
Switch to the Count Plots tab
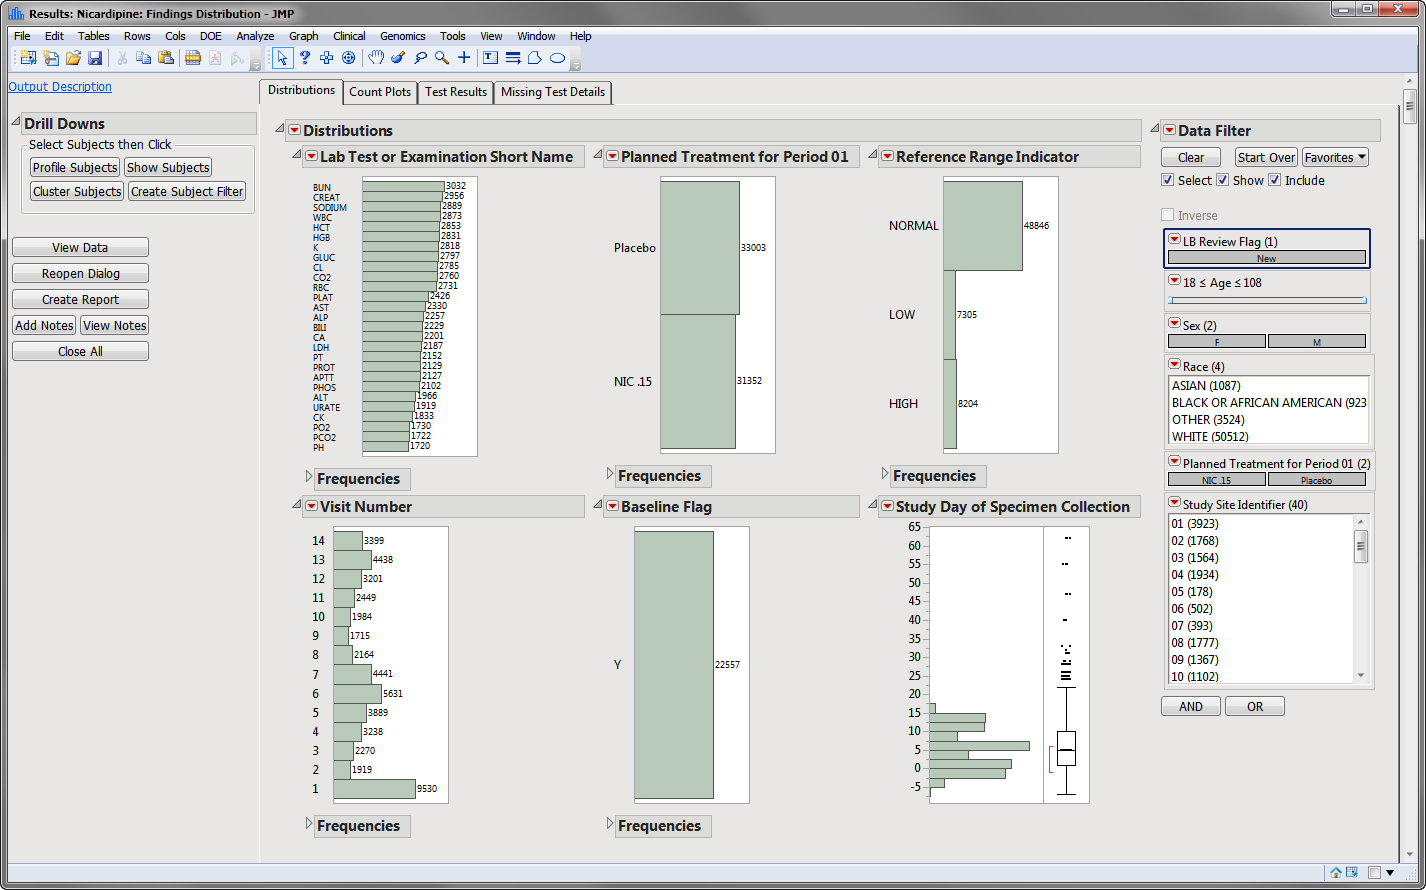379,92
